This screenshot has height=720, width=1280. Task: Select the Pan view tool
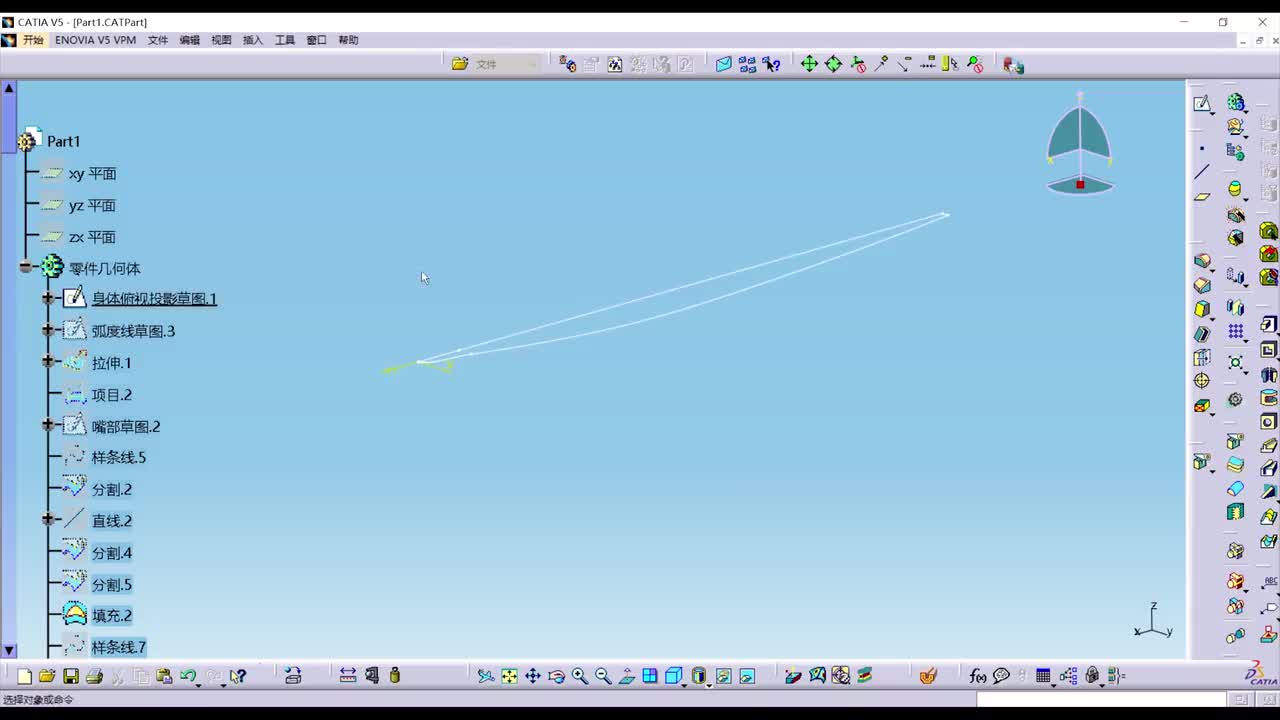tap(533, 676)
